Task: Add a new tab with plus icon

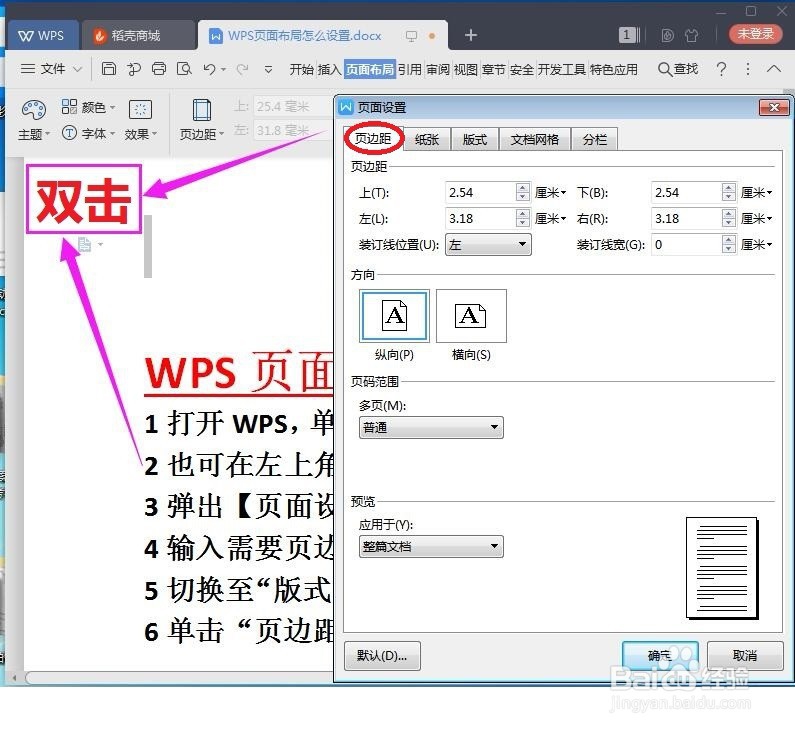Action: coord(471,35)
